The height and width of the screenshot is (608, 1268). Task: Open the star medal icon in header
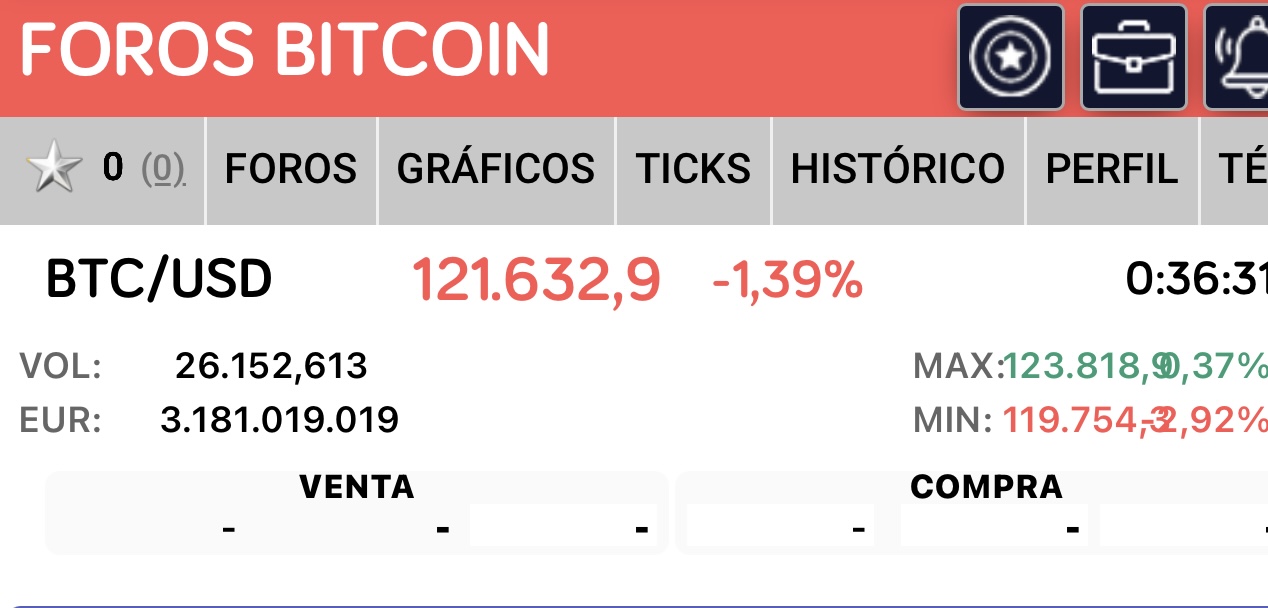(1011, 57)
